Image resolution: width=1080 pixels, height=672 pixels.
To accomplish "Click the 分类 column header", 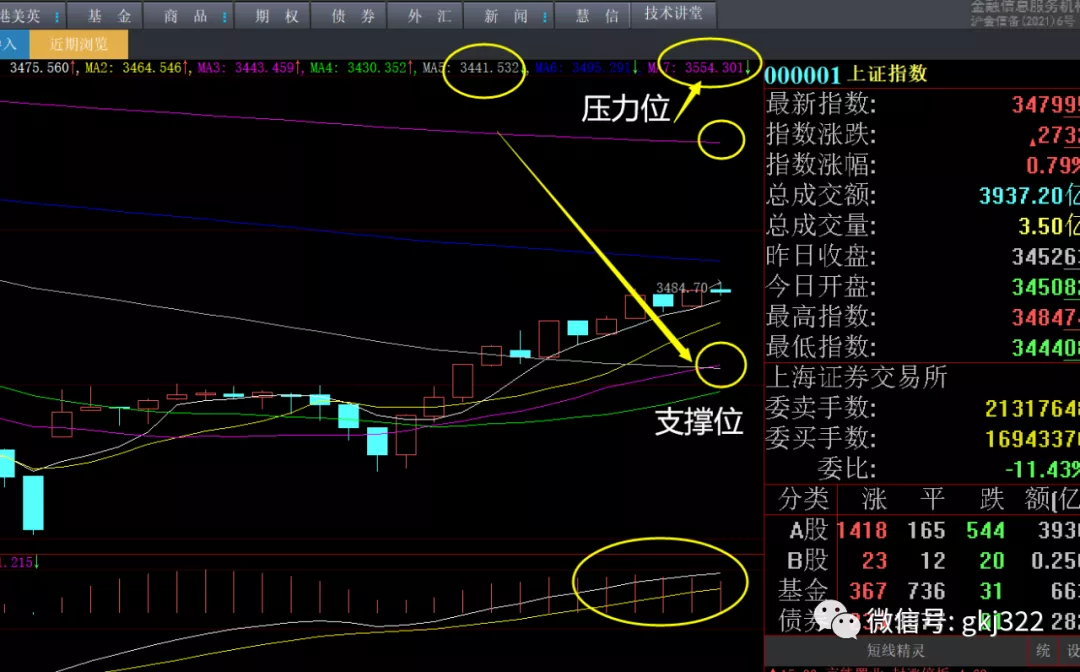I will click(x=802, y=498).
